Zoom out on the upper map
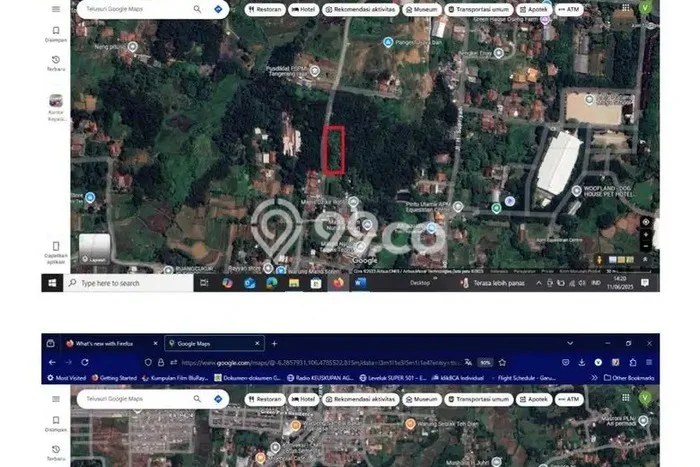The height and width of the screenshot is (467, 700). click(646, 246)
